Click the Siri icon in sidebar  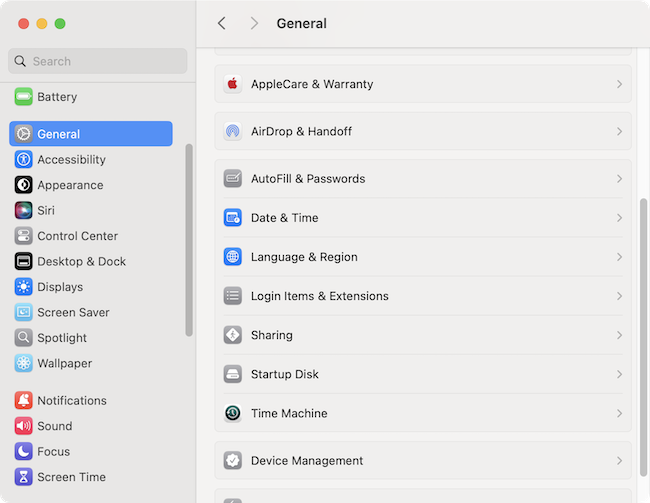tap(23, 210)
